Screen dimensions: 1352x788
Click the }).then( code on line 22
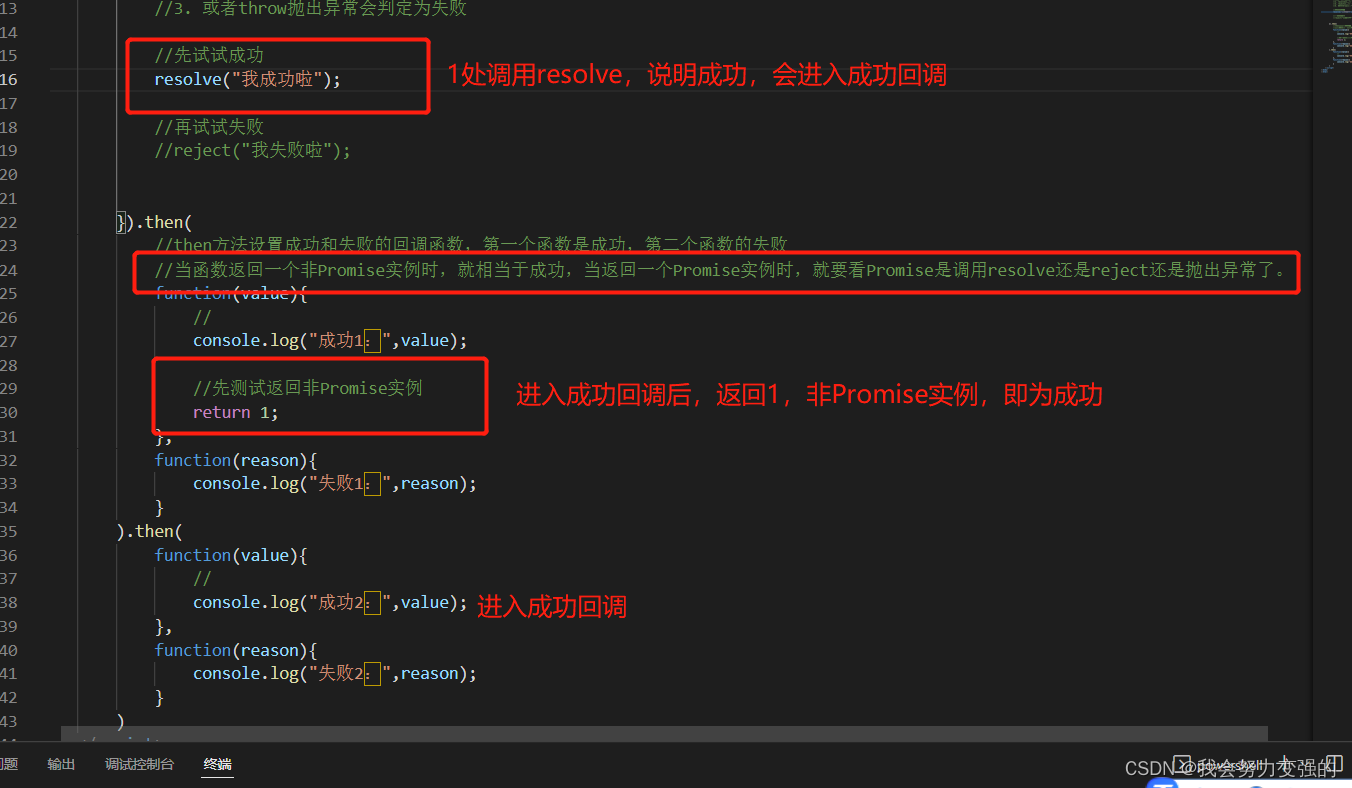click(x=154, y=222)
